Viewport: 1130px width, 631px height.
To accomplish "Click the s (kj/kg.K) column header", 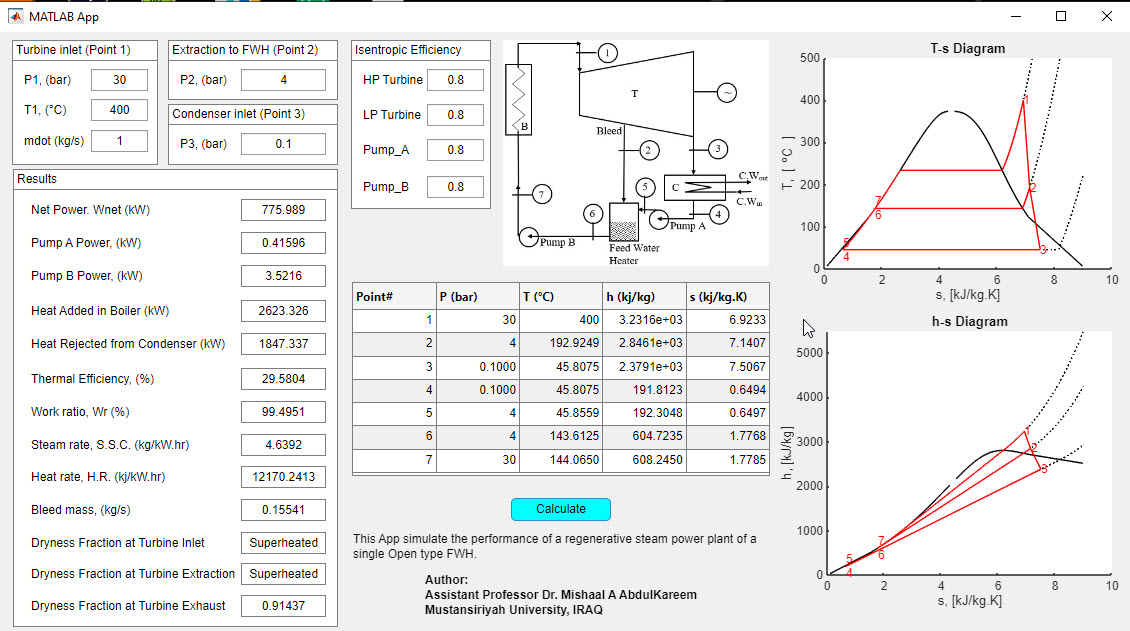I will pos(728,297).
